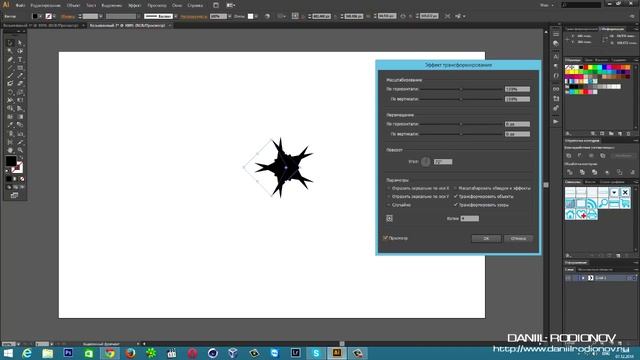Select the Magic Wand tool

point(10,51)
